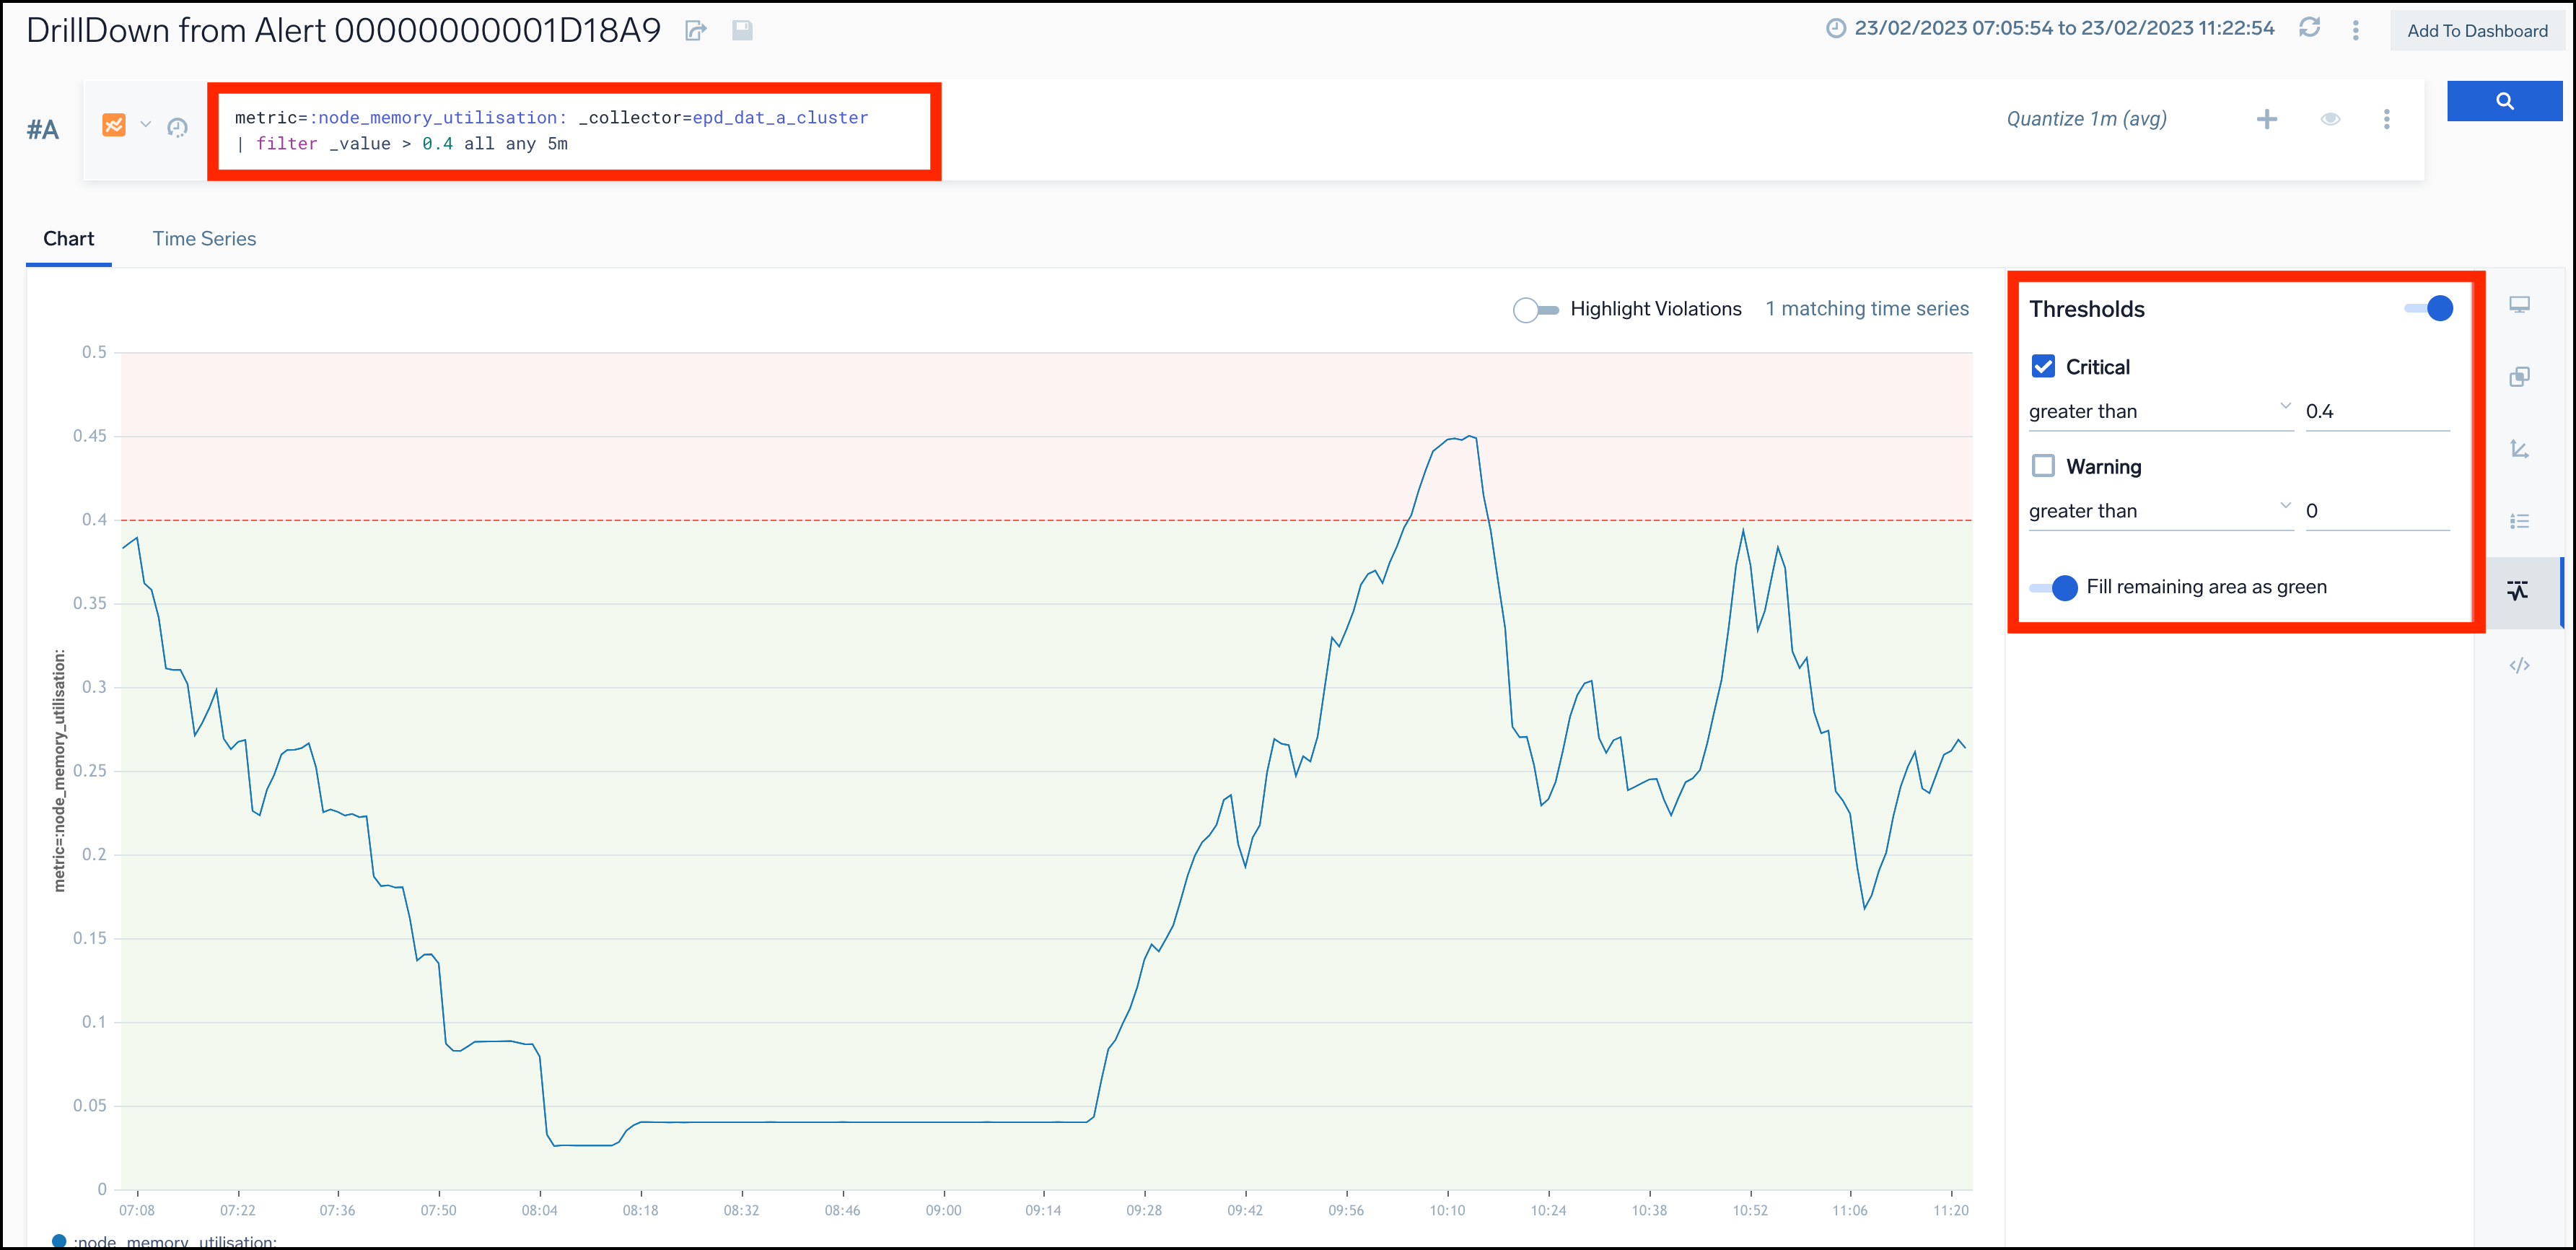Click the time-shift clock icon beside query A
Screen dimensions: 2576x1250
pyautogui.click(x=178, y=128)
